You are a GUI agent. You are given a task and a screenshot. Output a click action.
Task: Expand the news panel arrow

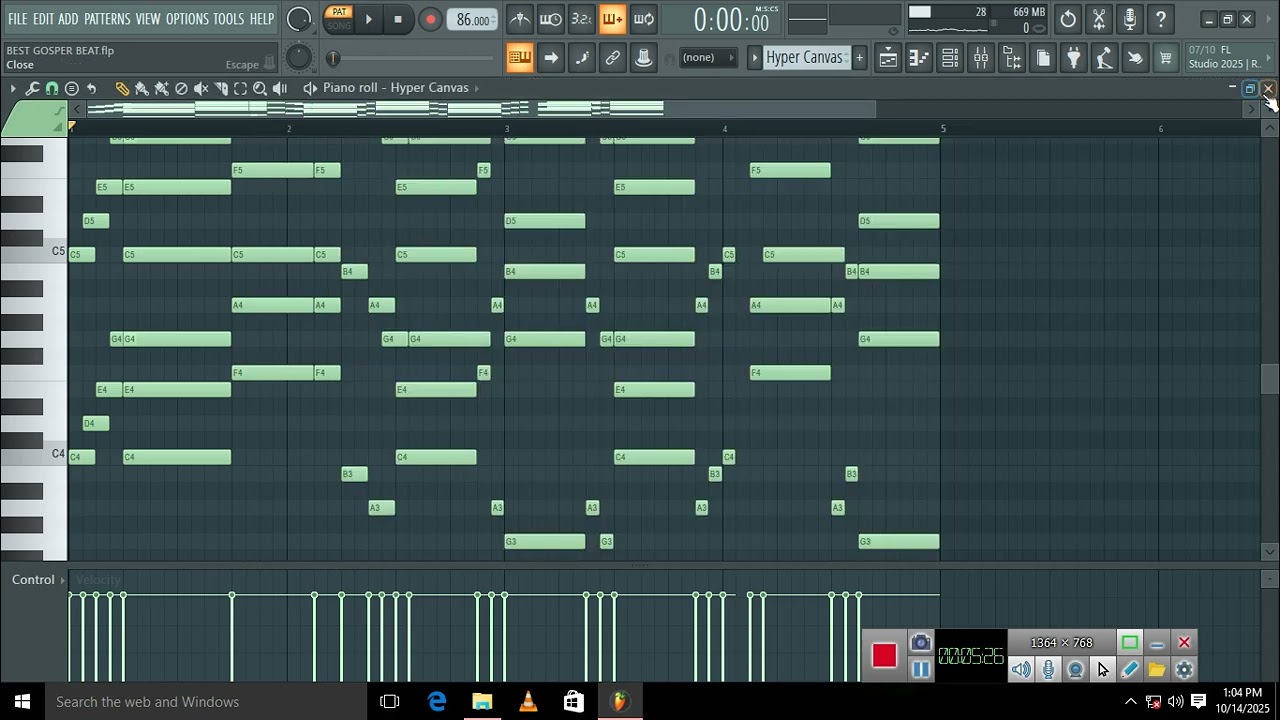click(1267, 58)
